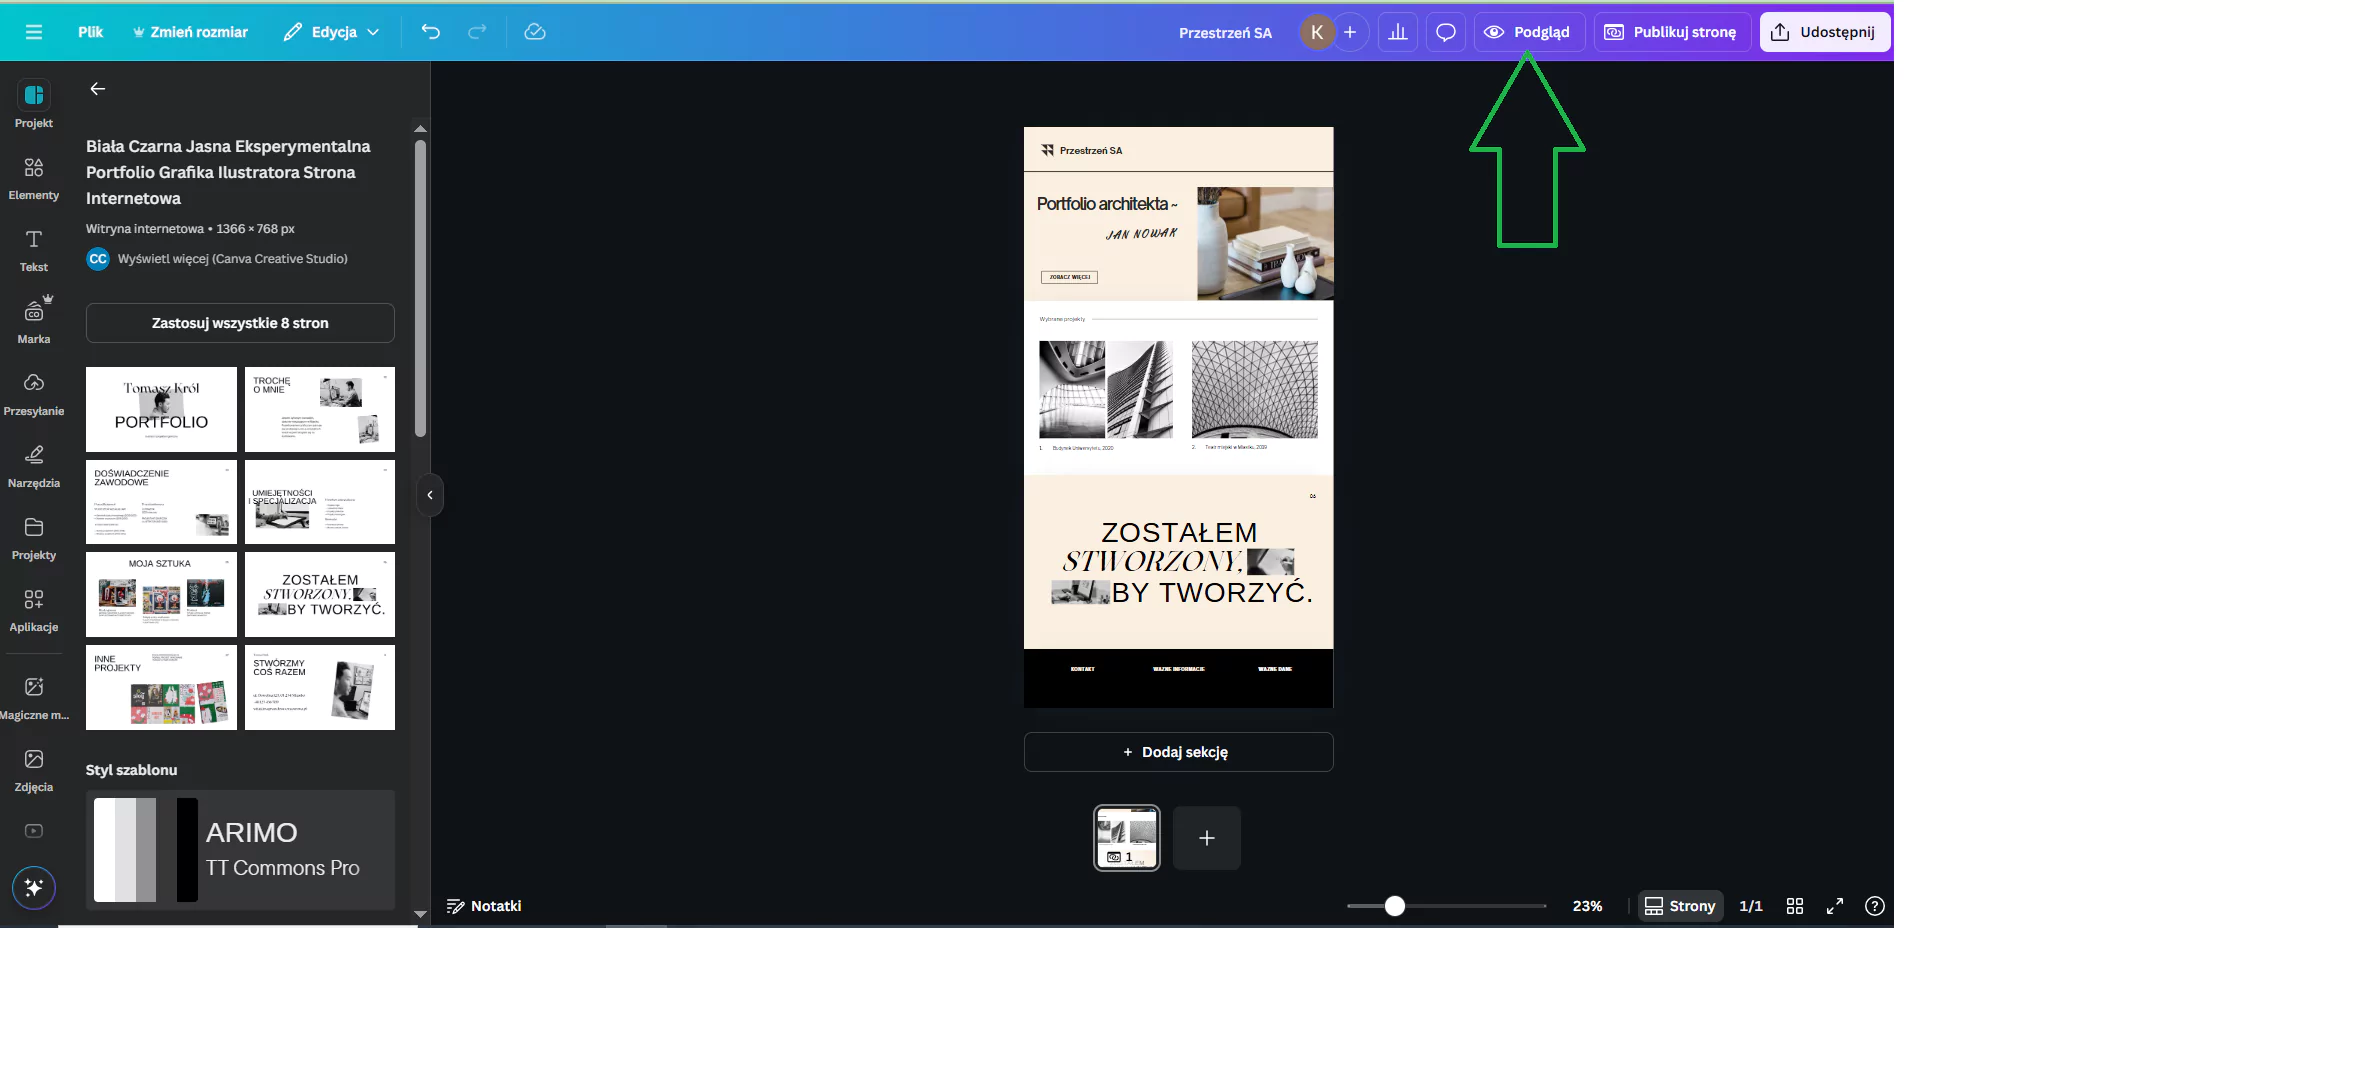Open the Marka brand tab
The height and width of the screenshot is (1082, 2365).
click(34, 322)
